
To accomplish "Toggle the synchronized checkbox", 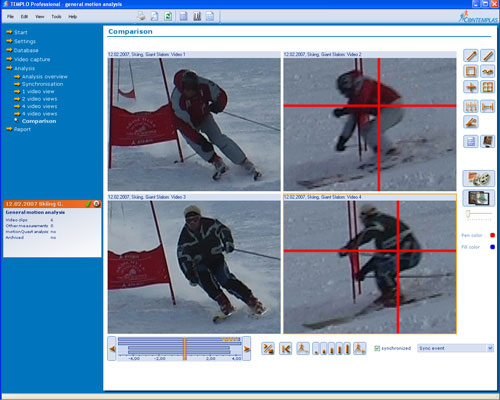I will click(x=377, y=348).
